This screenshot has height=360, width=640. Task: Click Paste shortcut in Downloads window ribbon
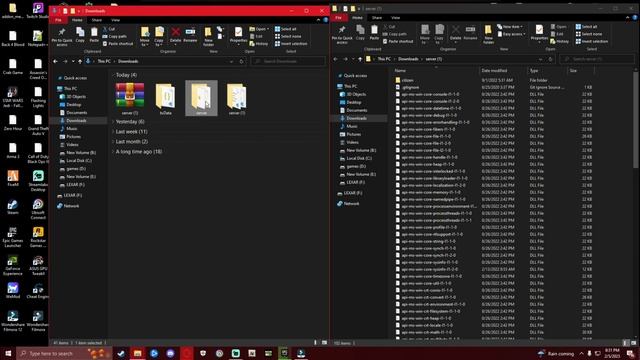(x=118, y=44)
